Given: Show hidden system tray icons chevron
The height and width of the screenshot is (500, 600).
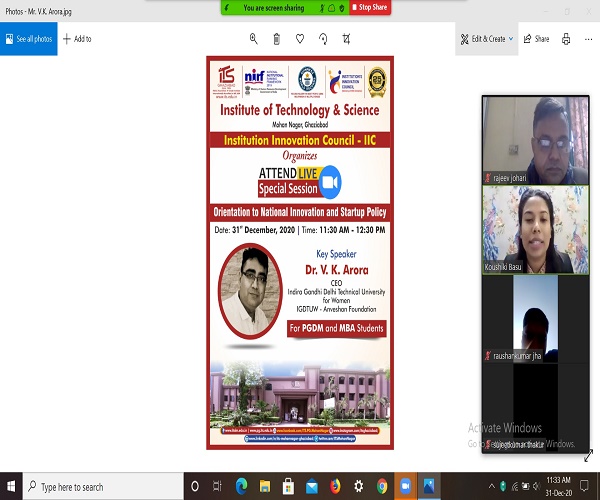Looking at the screenshot, I should (492, 486).
